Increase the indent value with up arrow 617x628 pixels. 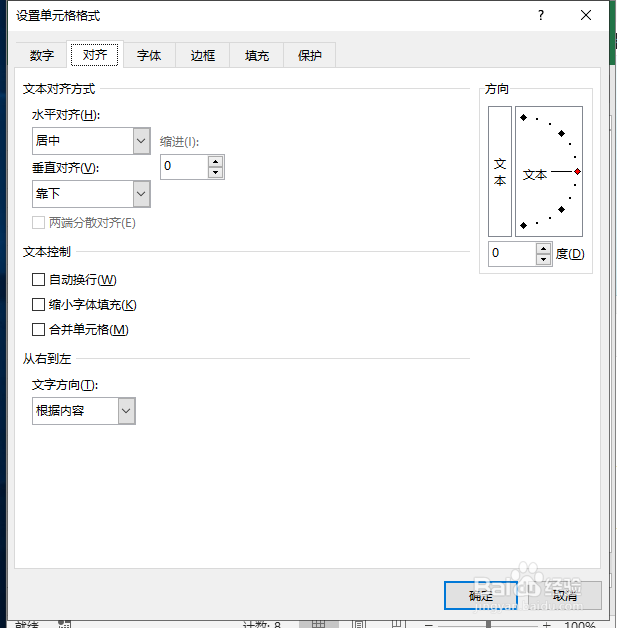tap(215, 161)
